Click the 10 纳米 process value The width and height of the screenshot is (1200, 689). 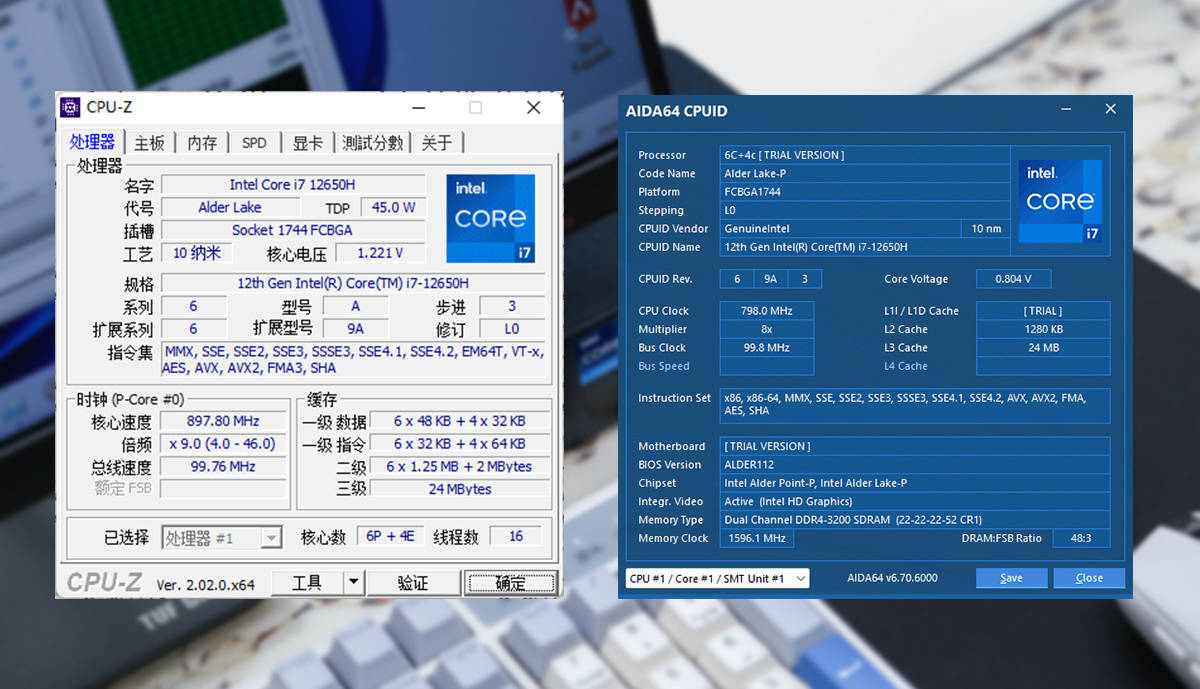[x=197, y=253]
